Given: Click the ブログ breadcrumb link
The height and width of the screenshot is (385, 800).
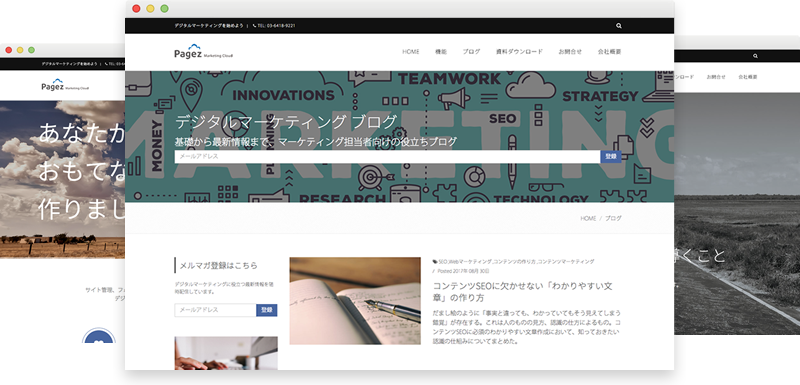Looking at the screenshot, I should coord(613,218).
